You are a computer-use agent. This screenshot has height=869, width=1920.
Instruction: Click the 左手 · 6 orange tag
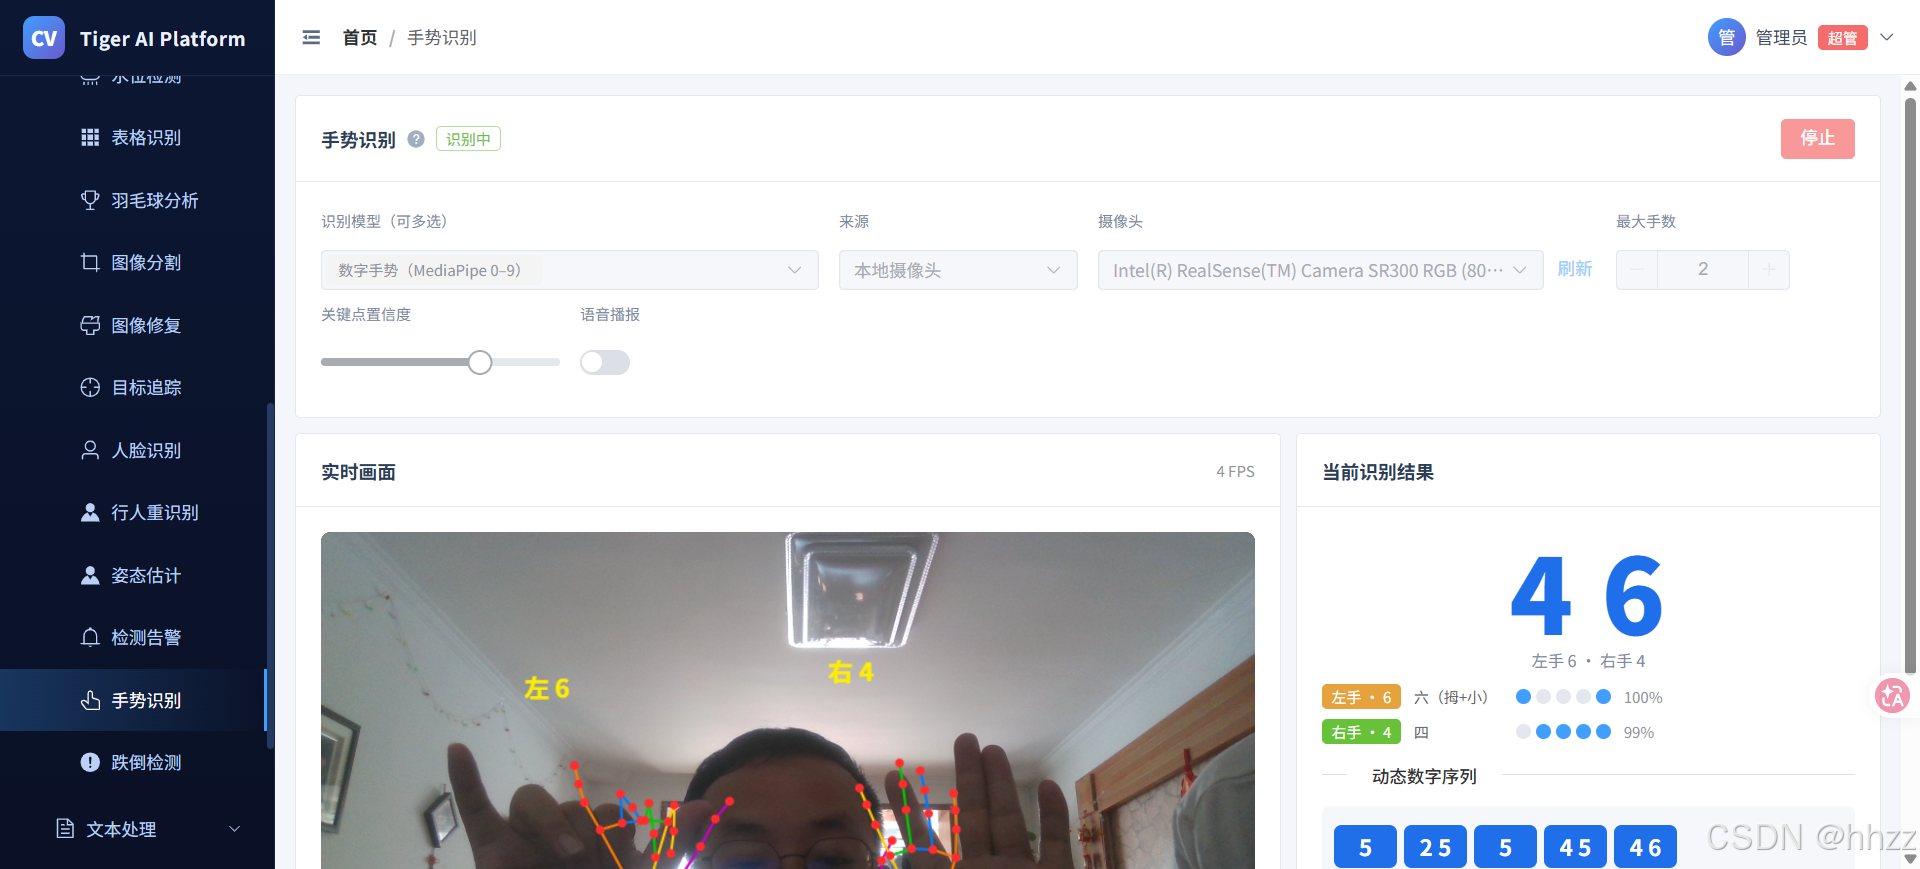(1361, 697)
